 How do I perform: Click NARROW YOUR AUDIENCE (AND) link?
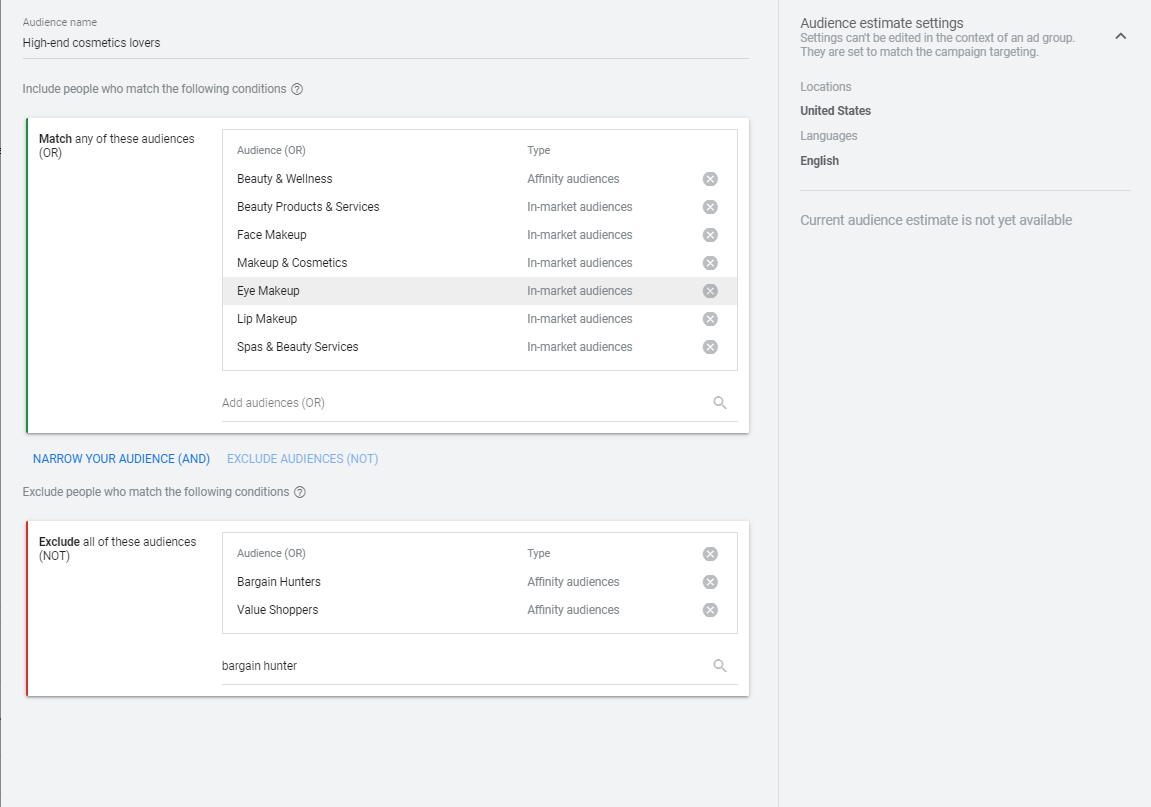coord(121,459)
